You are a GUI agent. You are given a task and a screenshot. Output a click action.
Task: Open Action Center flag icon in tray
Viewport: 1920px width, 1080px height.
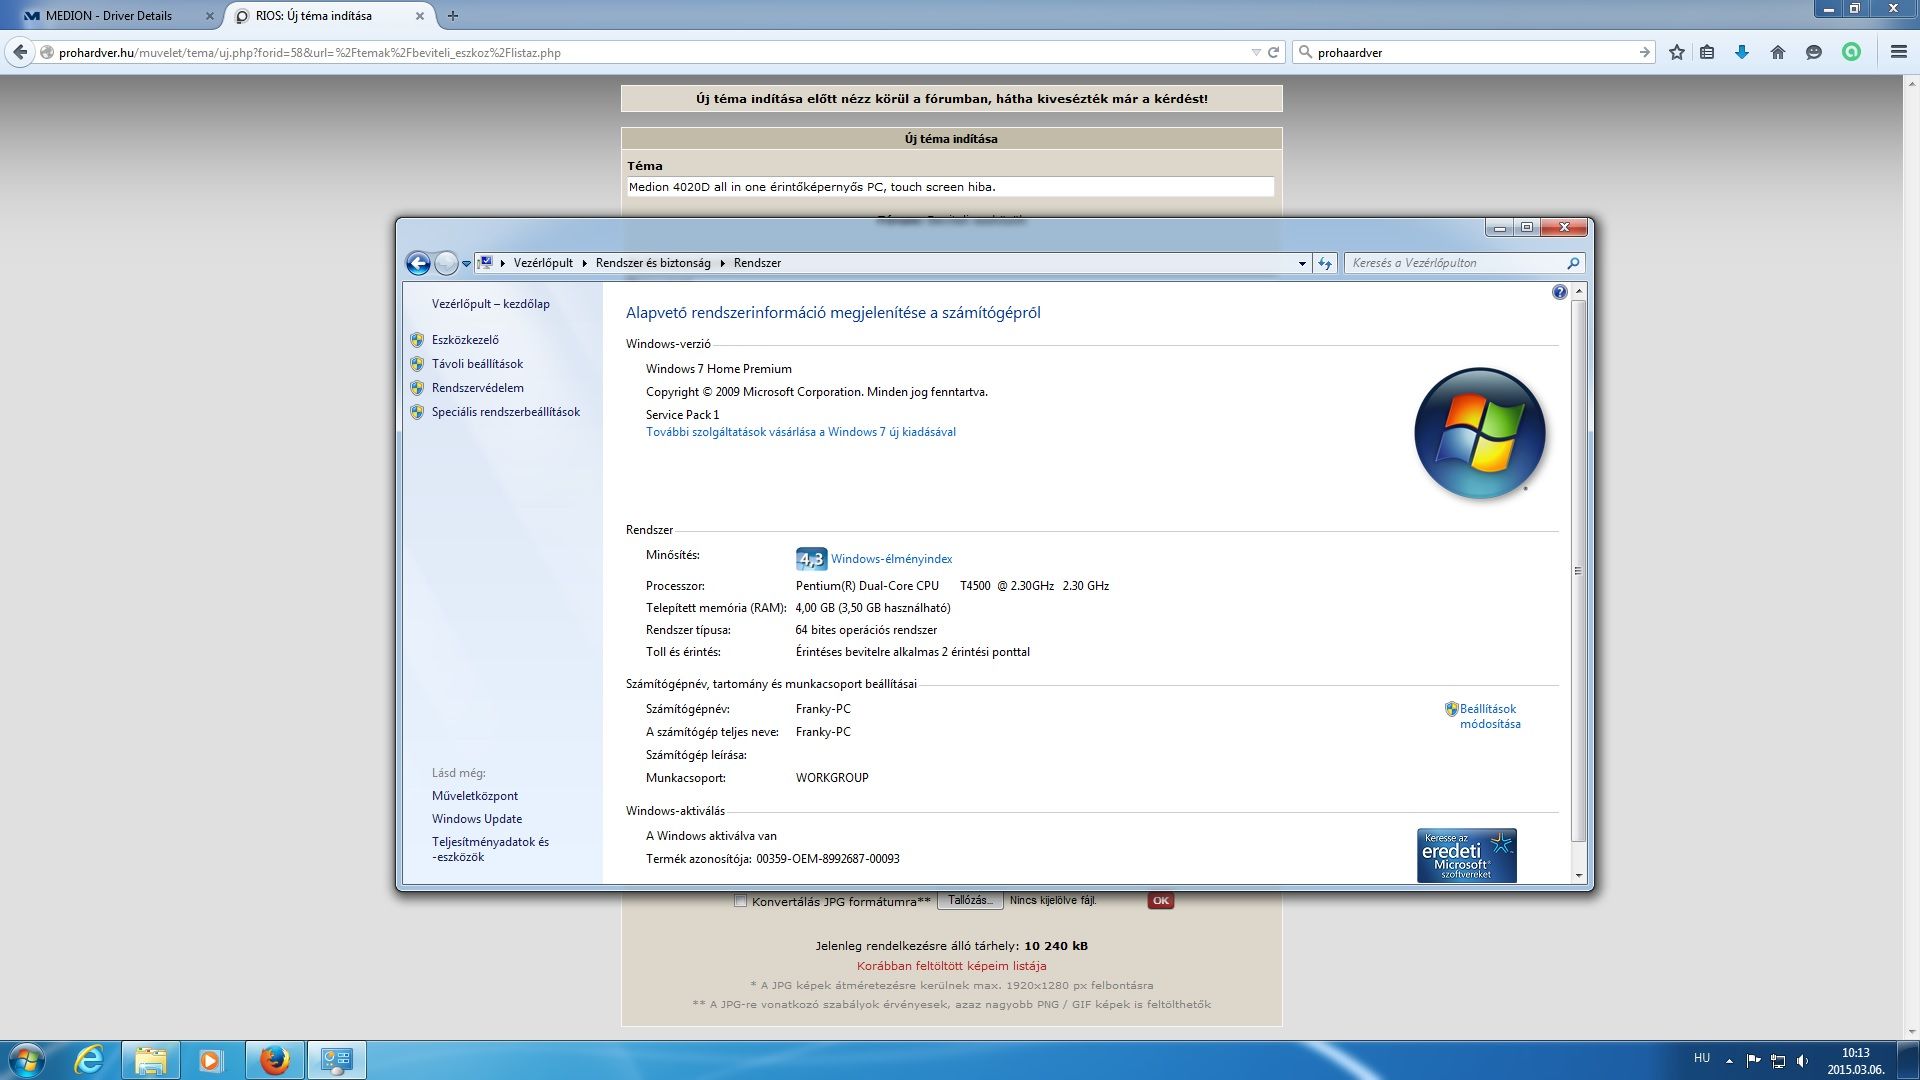pyautogui.click(x=1753, y=1061)
